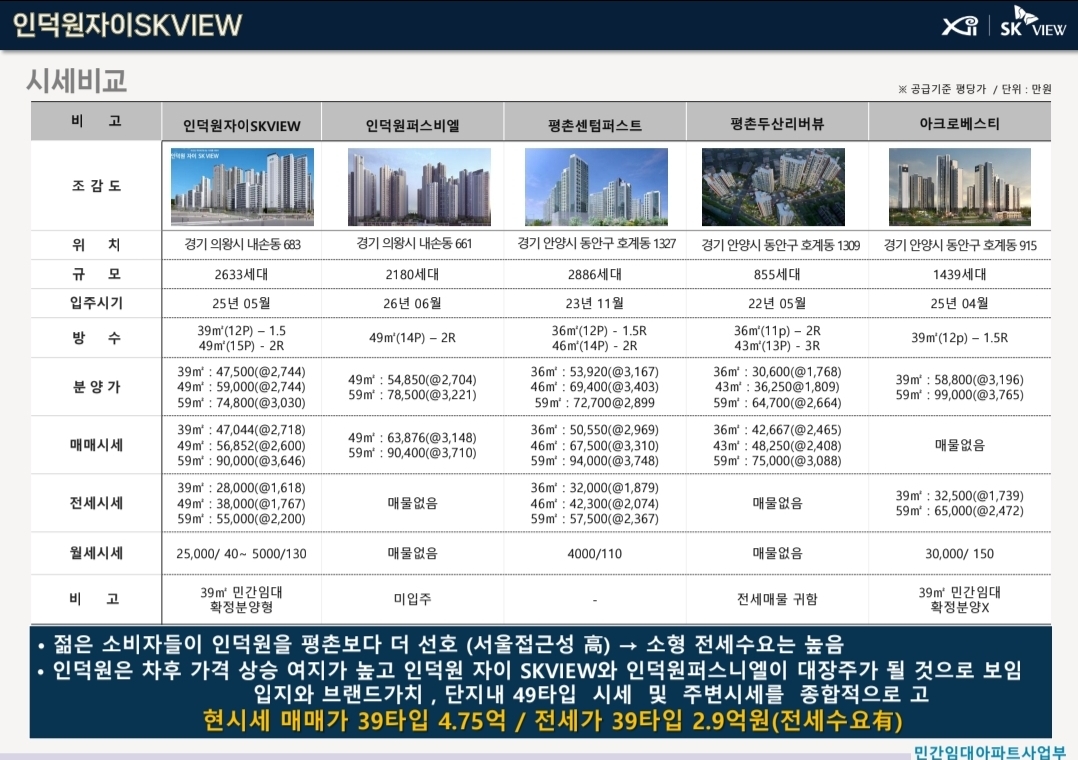Select monthly rent 30,000/ 150
1078x760 pixels.
tap(959, 554)
